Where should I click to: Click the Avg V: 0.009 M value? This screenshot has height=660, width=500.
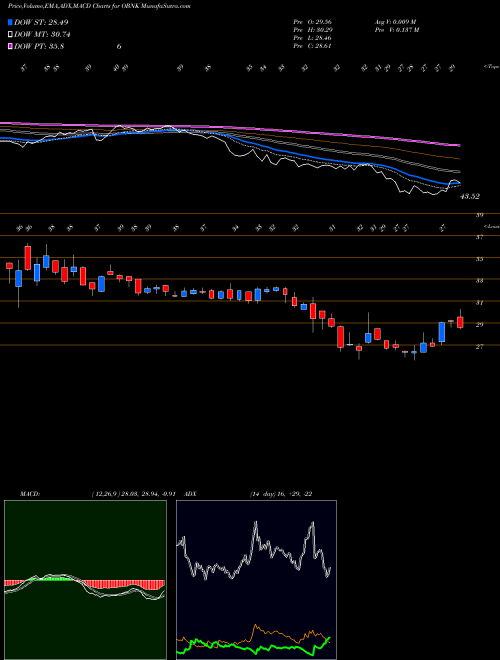coord(395,22)
